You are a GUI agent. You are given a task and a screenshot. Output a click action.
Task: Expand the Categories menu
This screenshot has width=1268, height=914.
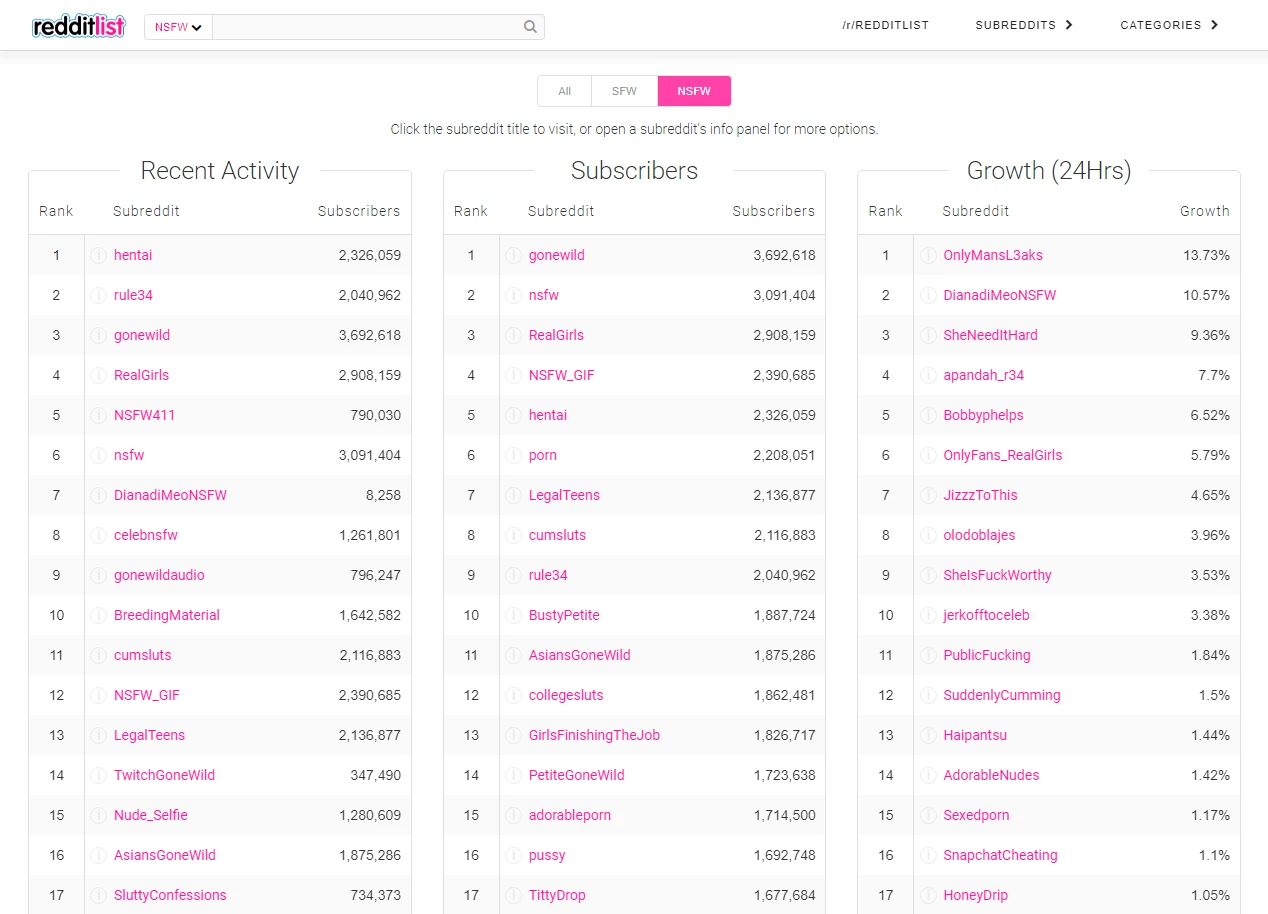click(1169, 25)
